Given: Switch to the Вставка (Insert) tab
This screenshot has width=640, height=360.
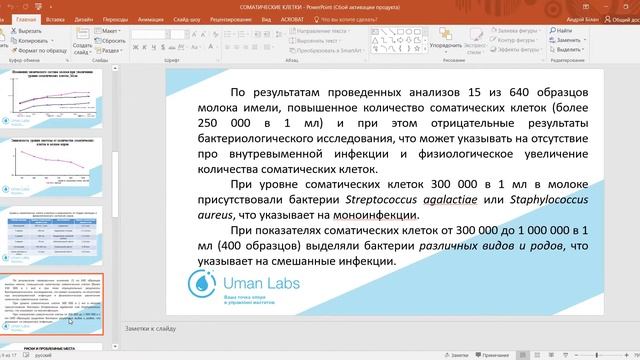Looking at the screenshot, I should click(55, 19).
